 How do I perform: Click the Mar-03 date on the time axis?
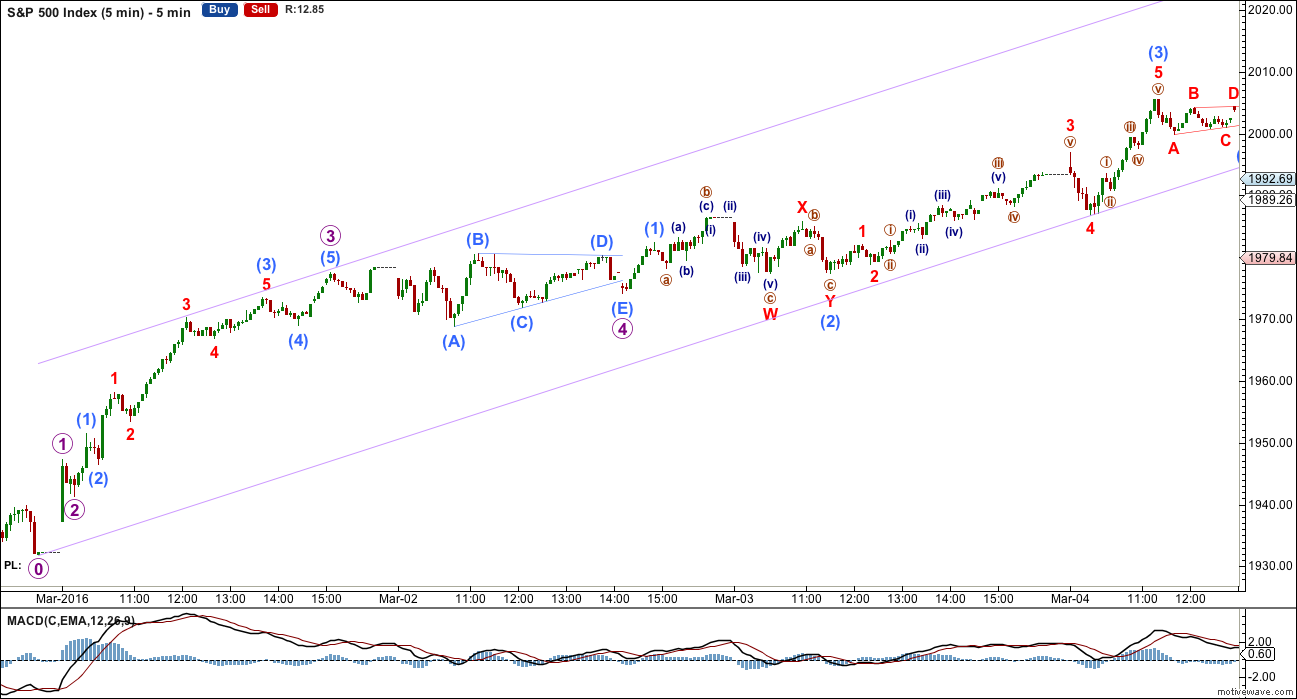coord(734,598)
